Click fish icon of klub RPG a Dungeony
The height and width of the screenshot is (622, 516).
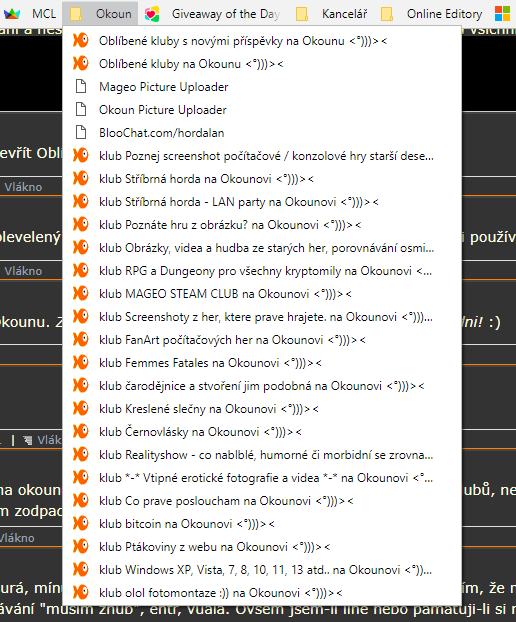81,271
